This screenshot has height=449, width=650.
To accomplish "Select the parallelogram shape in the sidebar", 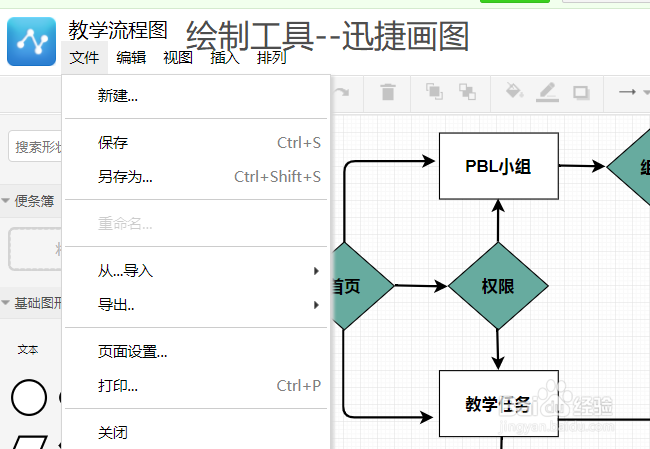I will (30, 442).
